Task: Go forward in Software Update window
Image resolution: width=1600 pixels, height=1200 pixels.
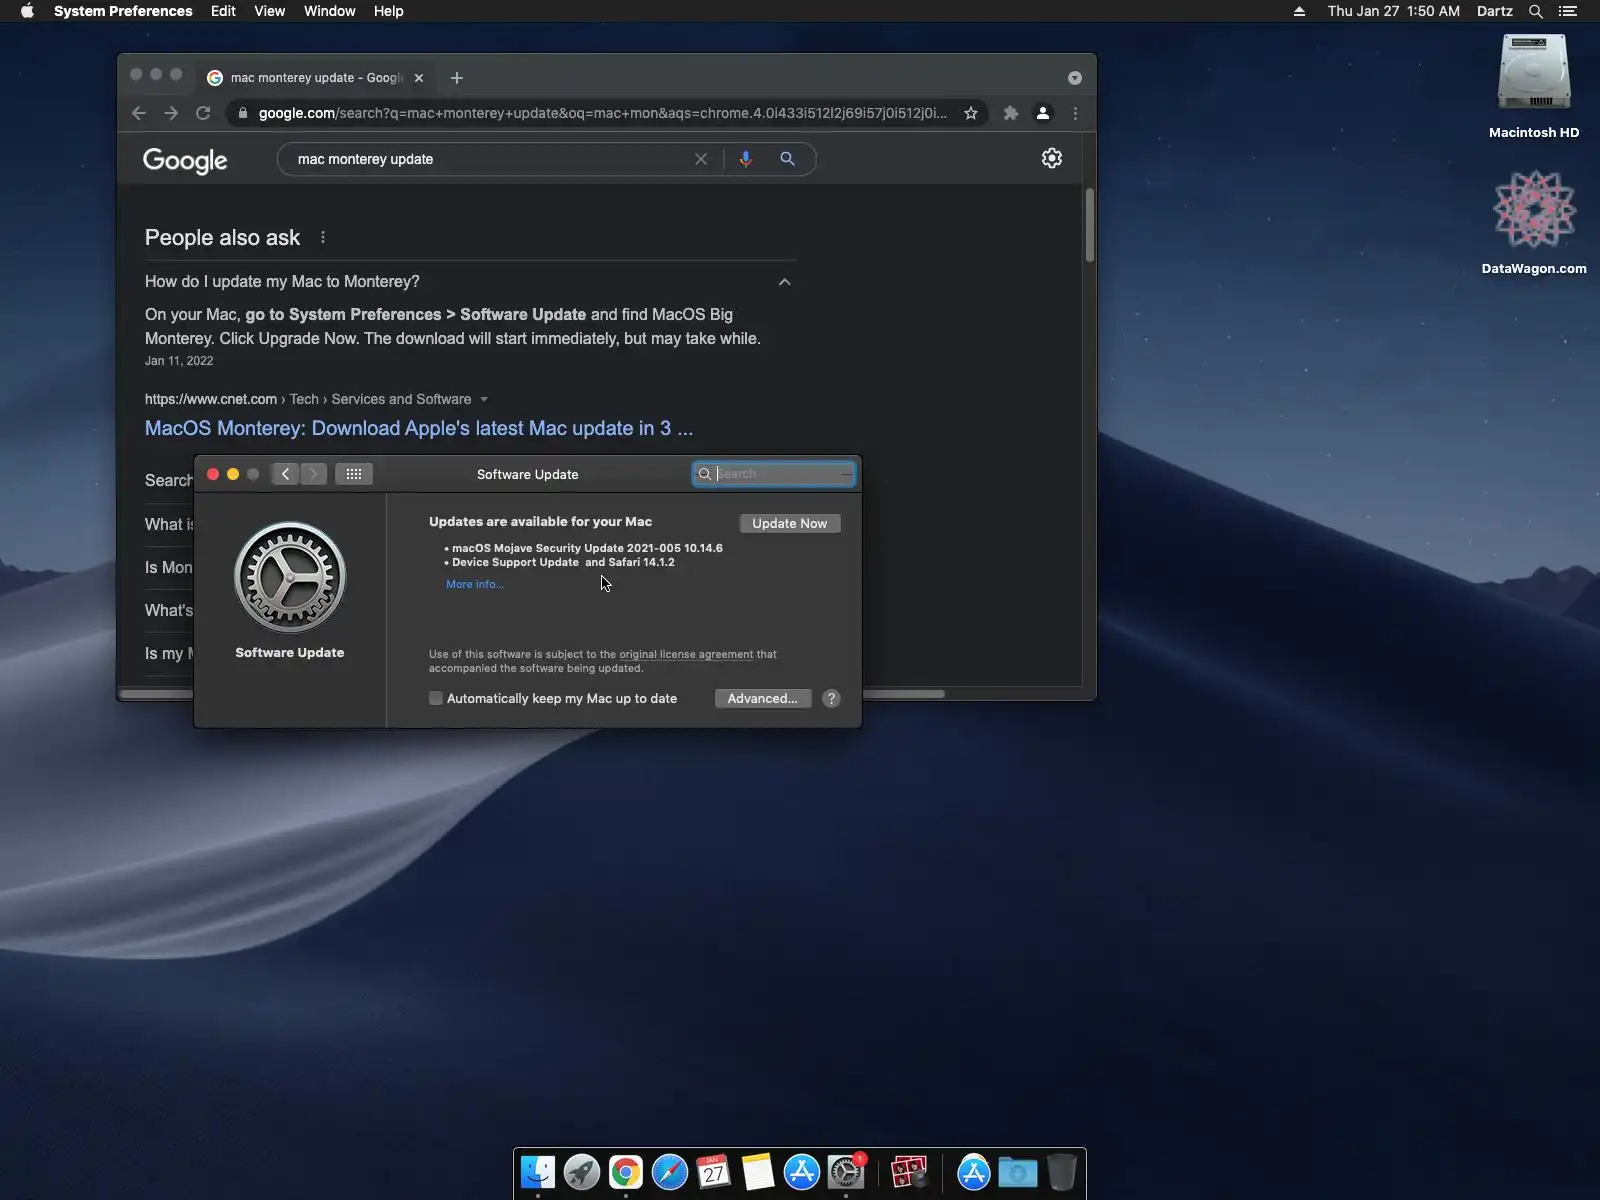Action: (314, 474)
